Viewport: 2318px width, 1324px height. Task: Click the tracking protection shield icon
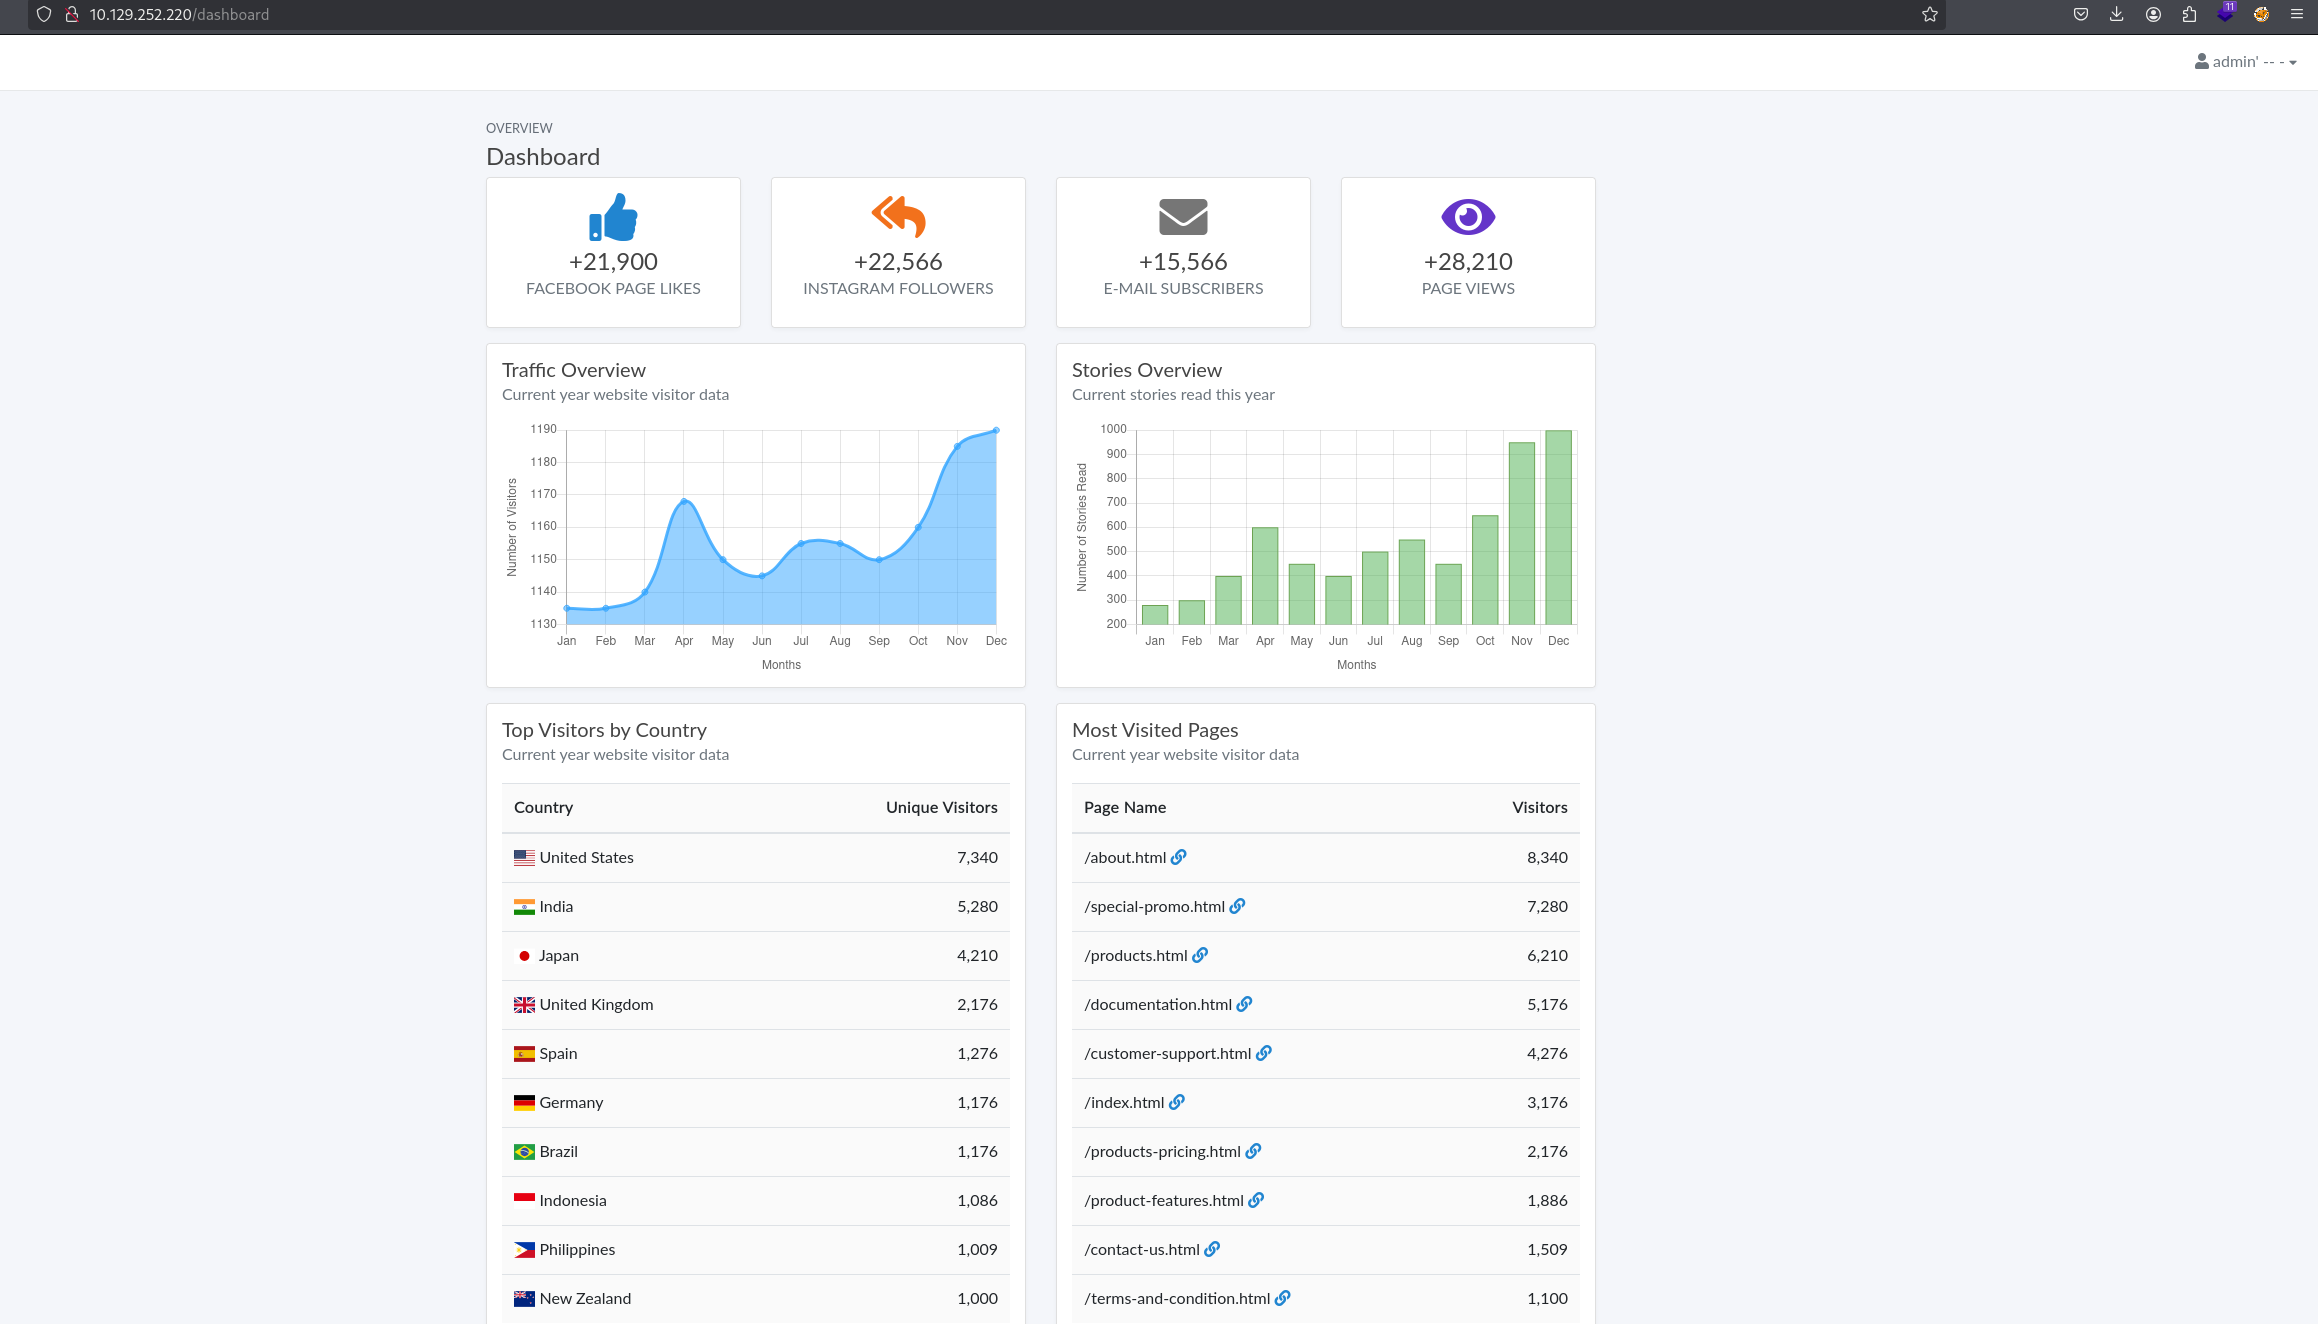(x=44, y=14)
